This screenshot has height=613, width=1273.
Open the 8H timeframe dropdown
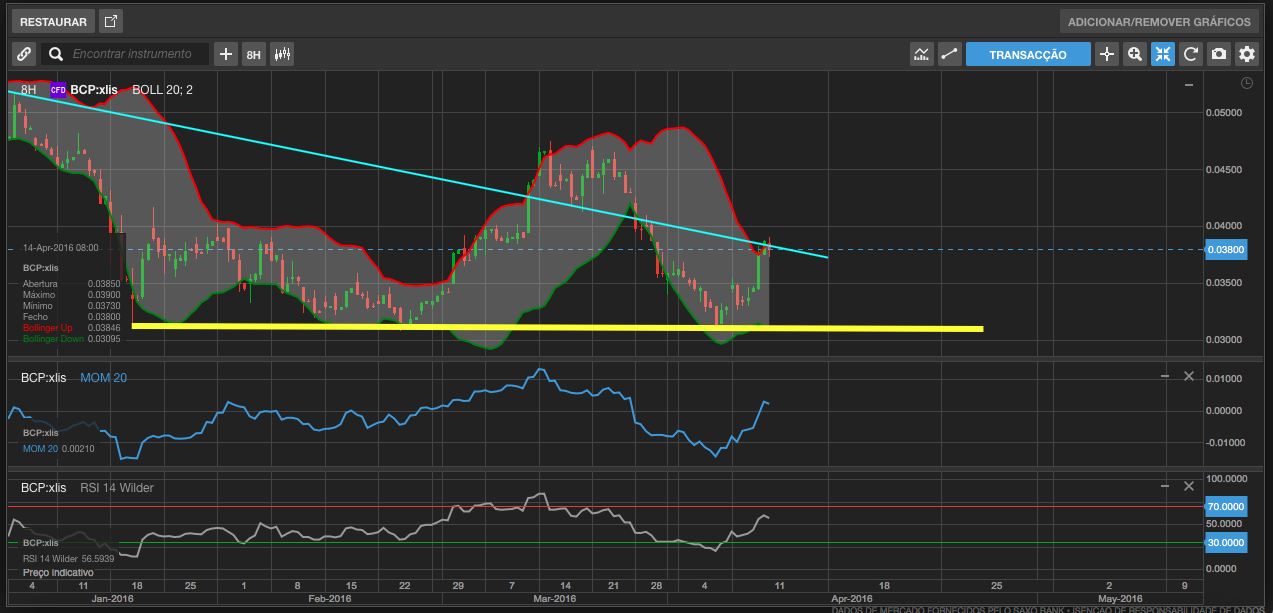(x=254, y=54)
